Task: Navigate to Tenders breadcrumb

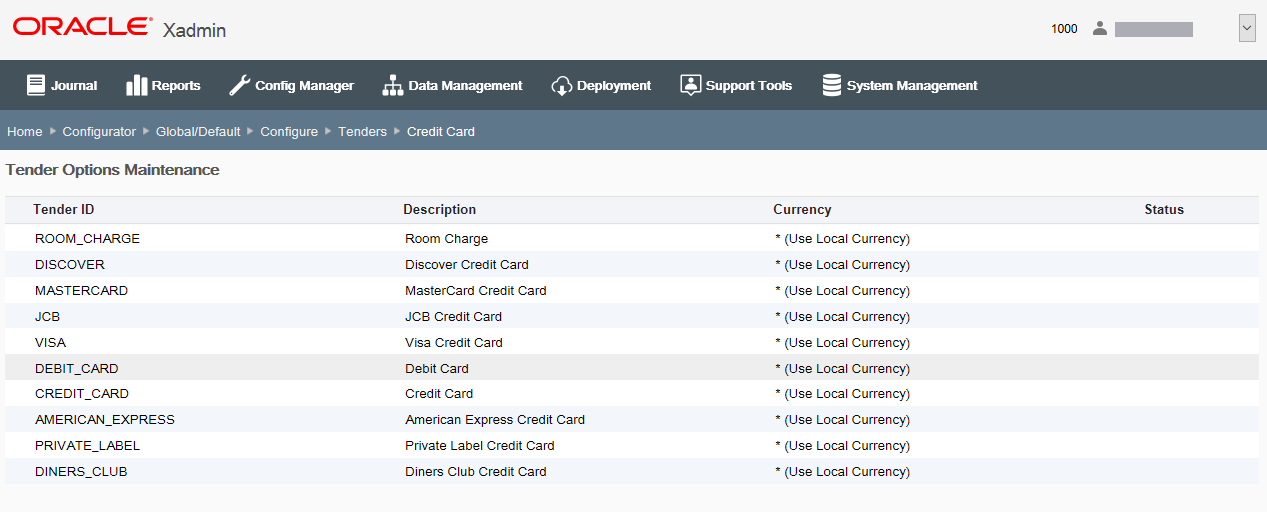Action: [x=362, y=131]
